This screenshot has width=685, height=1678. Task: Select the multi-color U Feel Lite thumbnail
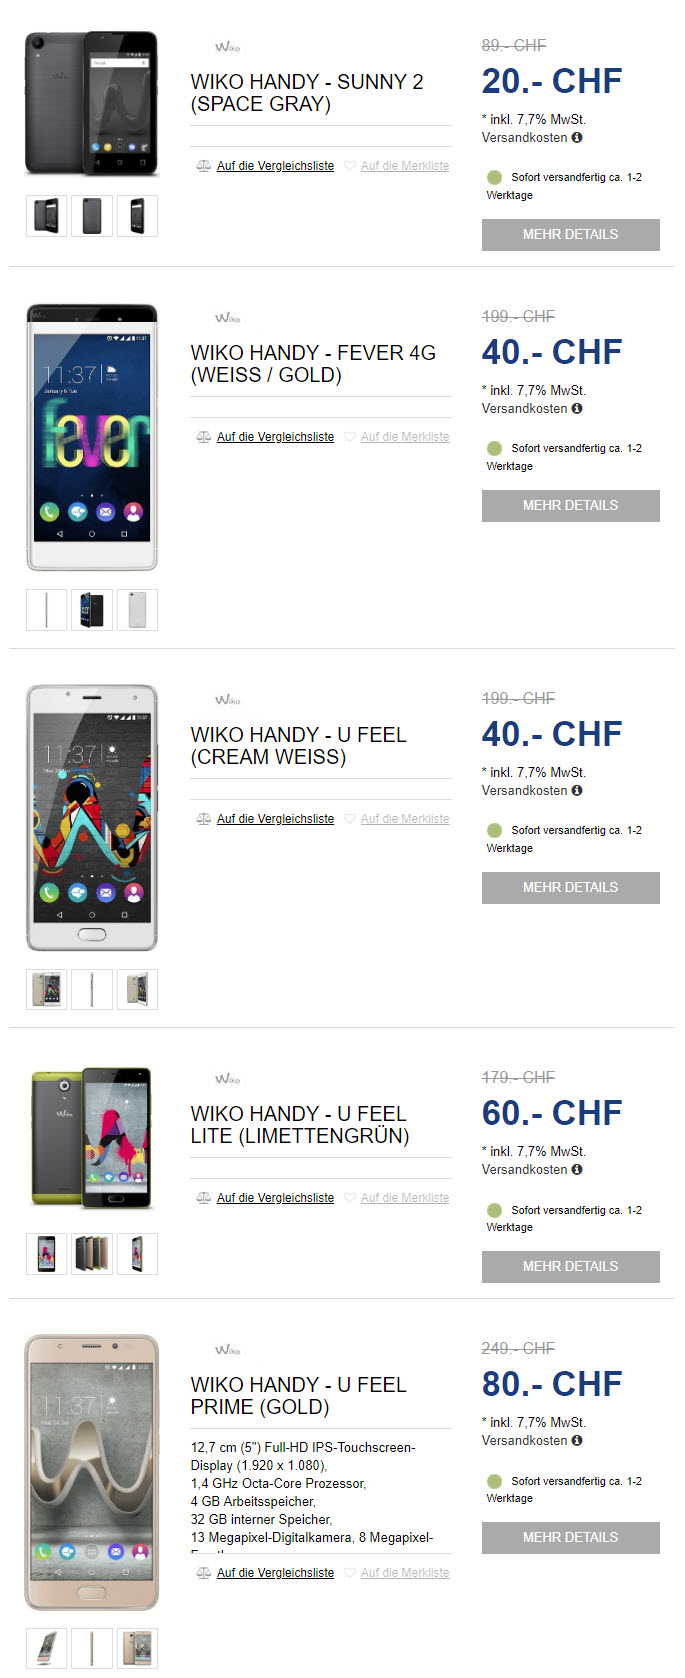click(x=92, y=1254)
